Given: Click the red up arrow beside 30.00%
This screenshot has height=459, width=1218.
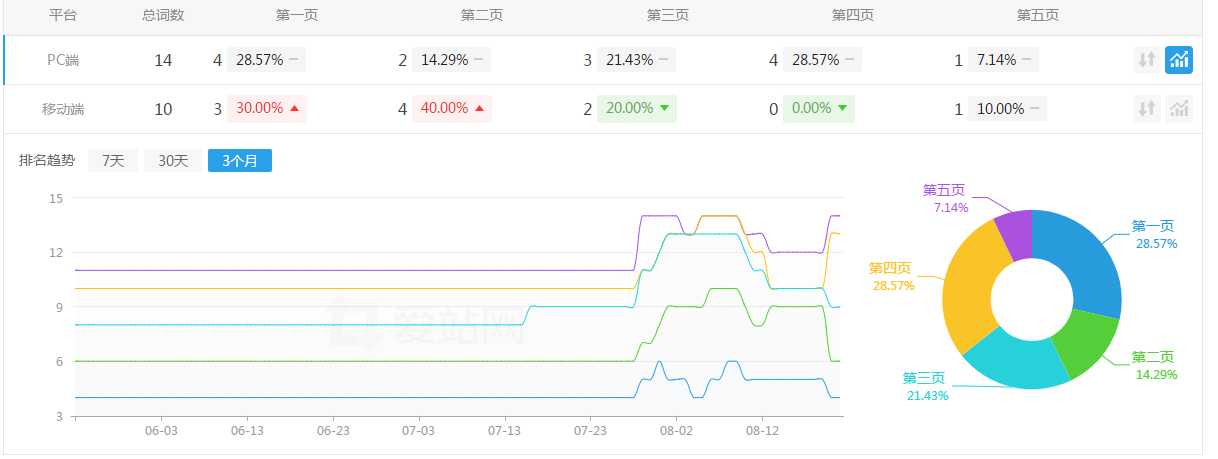Looking at the screenshot, I should (294, 109).
